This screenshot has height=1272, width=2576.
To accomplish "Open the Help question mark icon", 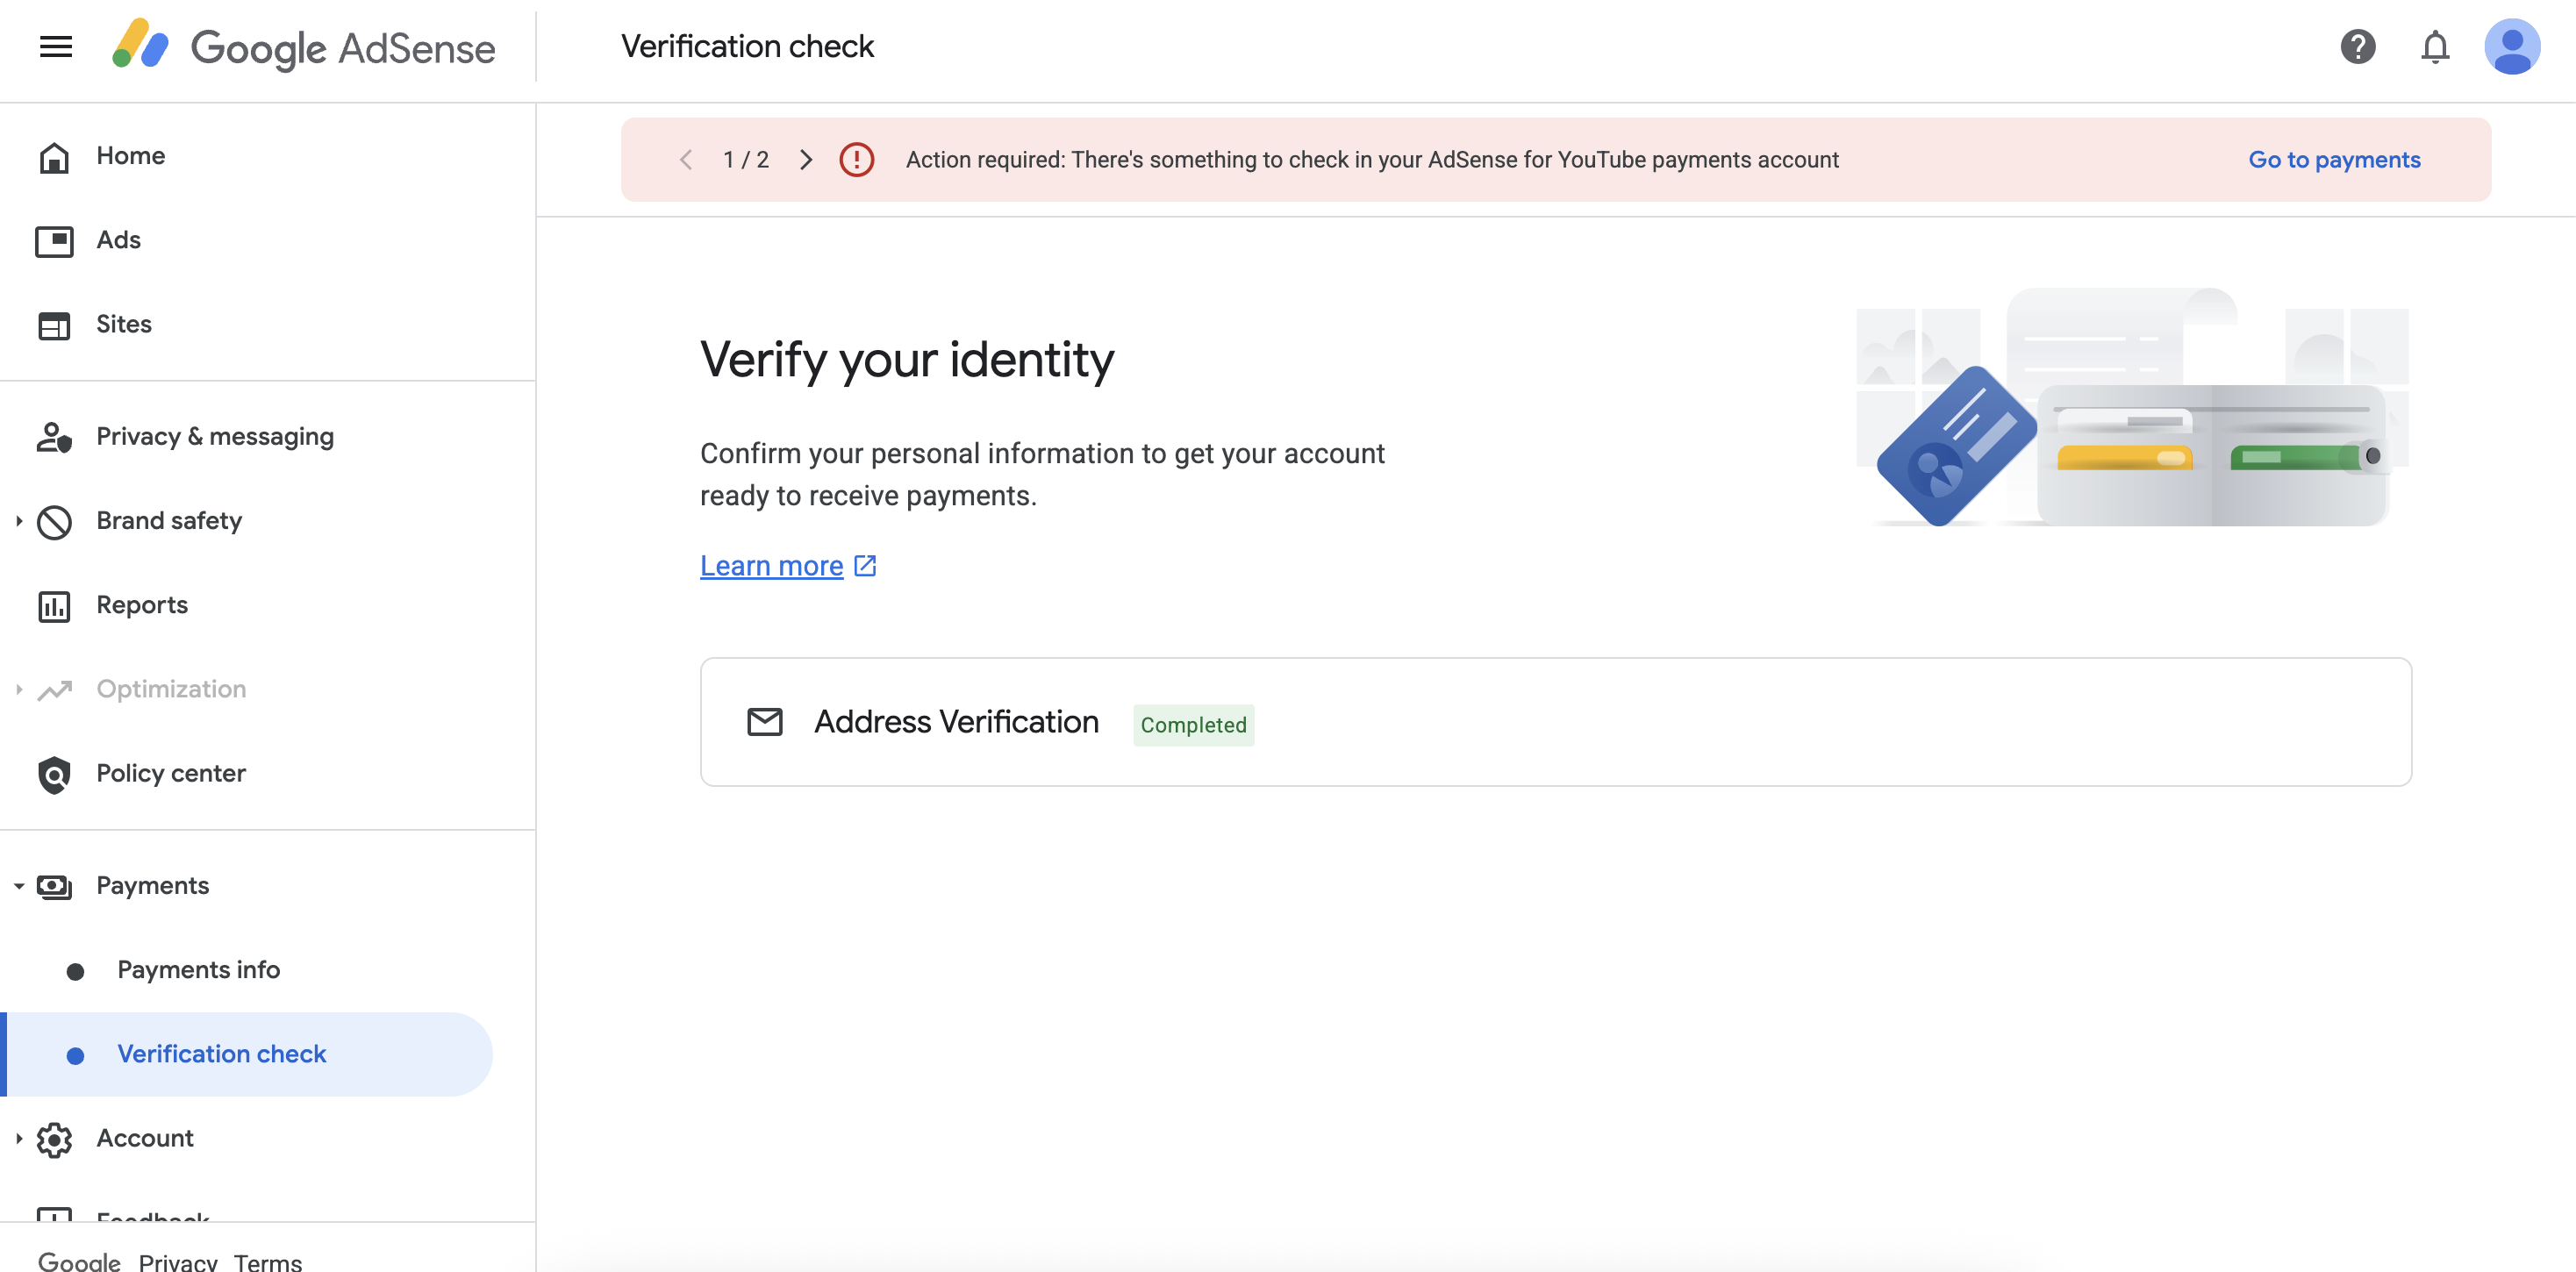I will 2357,46.
